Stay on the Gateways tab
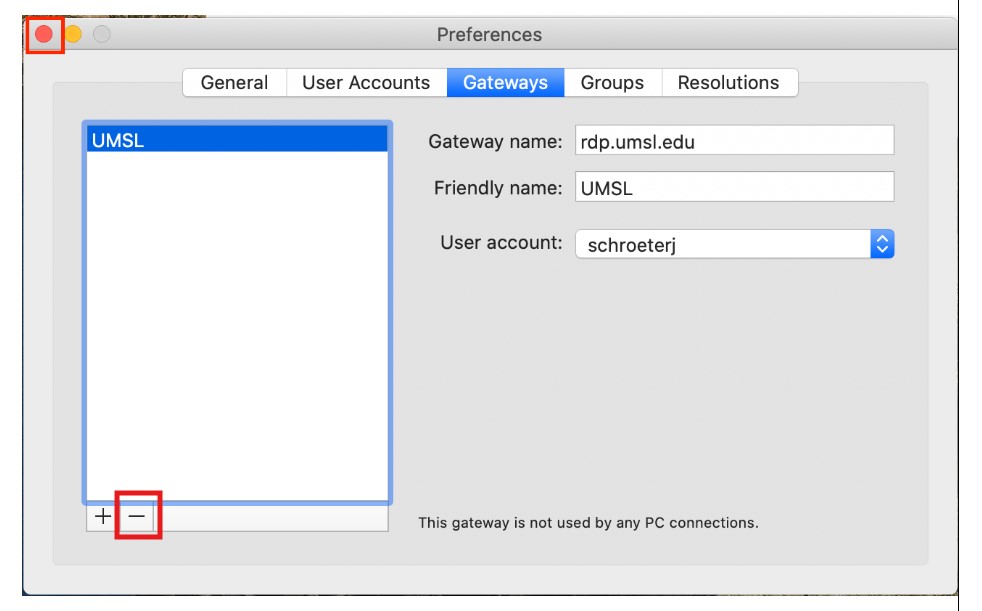982x611 pixels. click(505, 82)
